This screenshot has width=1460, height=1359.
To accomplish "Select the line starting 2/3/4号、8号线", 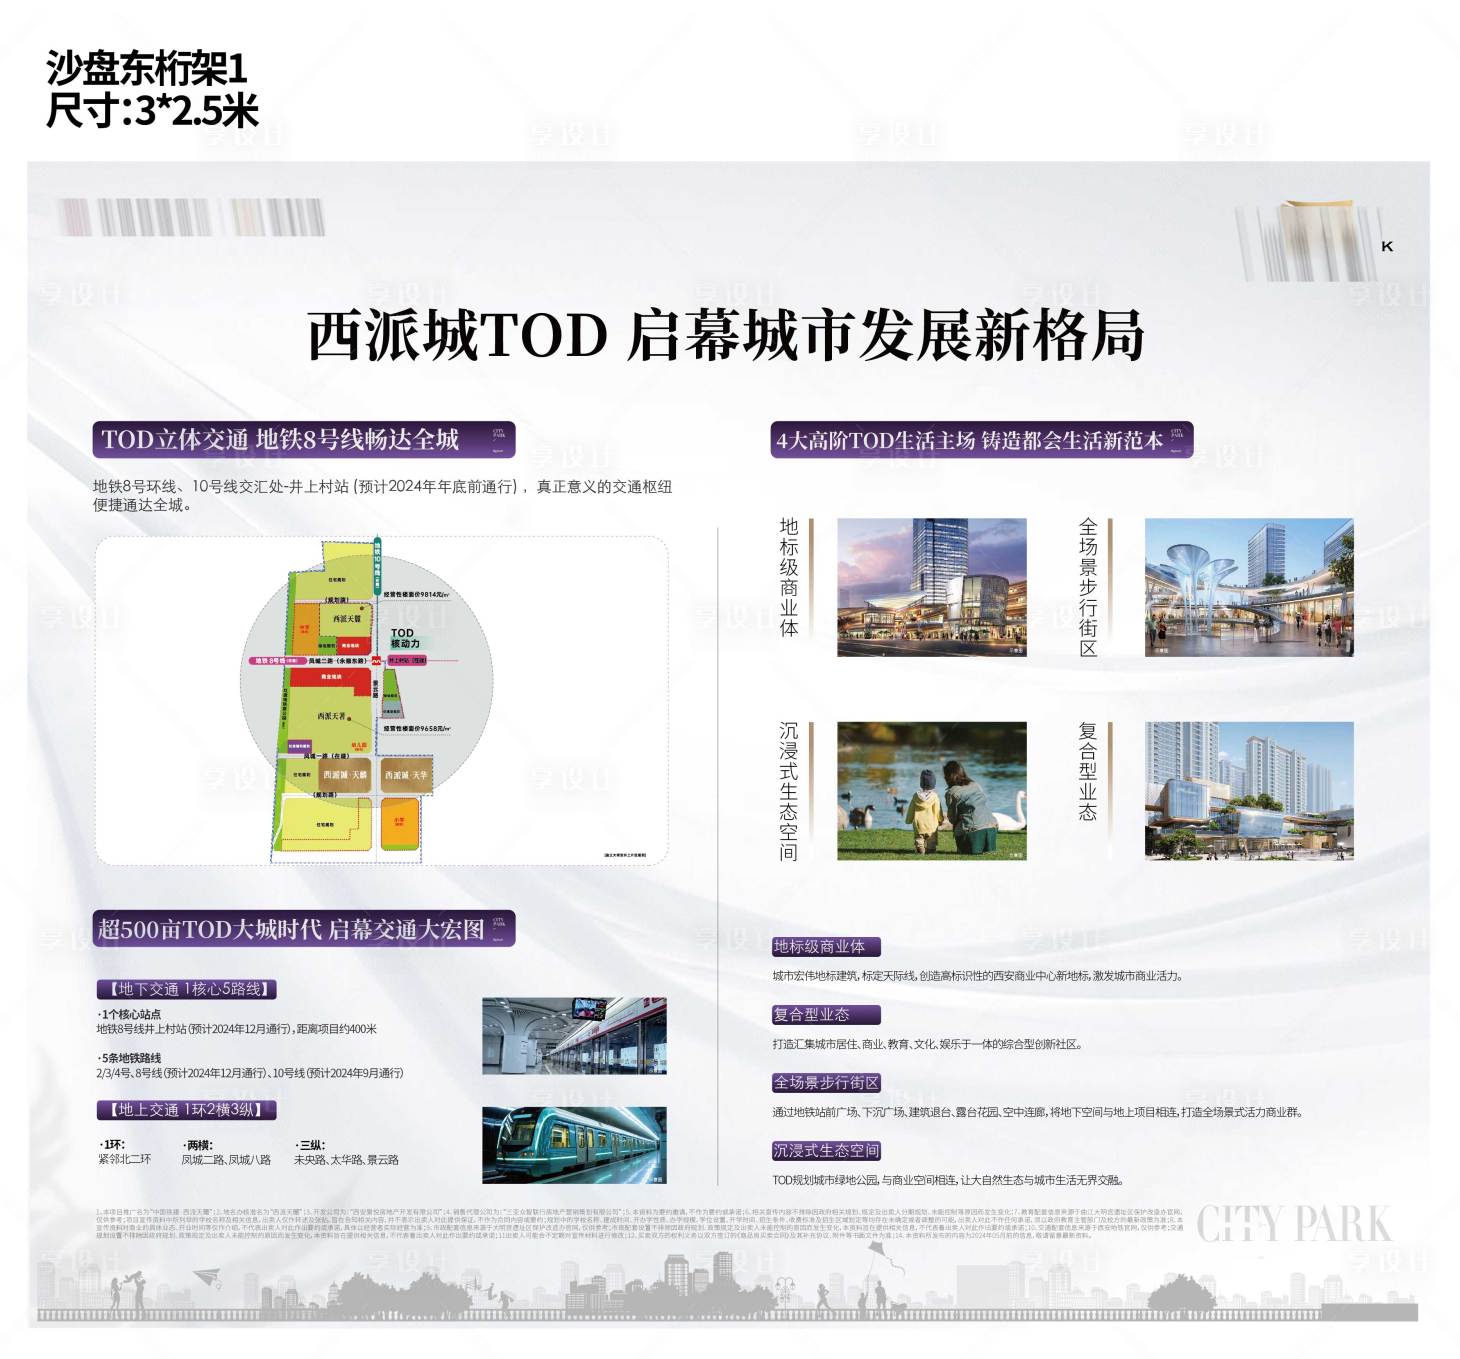I will 250,1073.
